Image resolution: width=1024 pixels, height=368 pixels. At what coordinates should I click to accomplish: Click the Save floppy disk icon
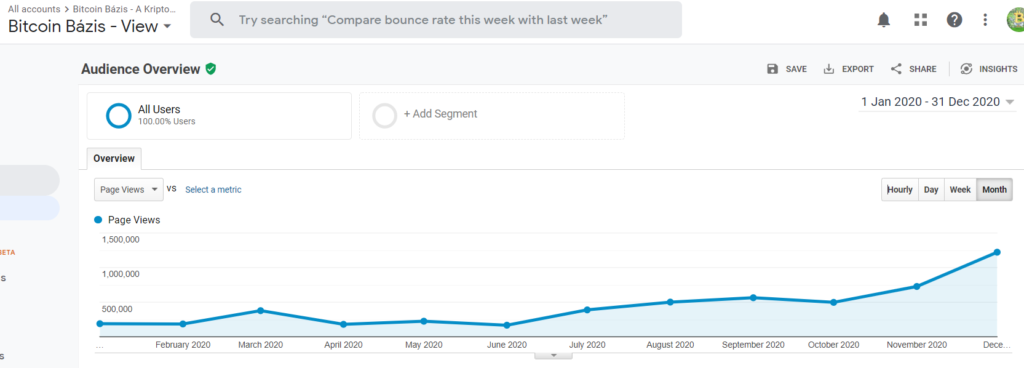coord(773,69)
